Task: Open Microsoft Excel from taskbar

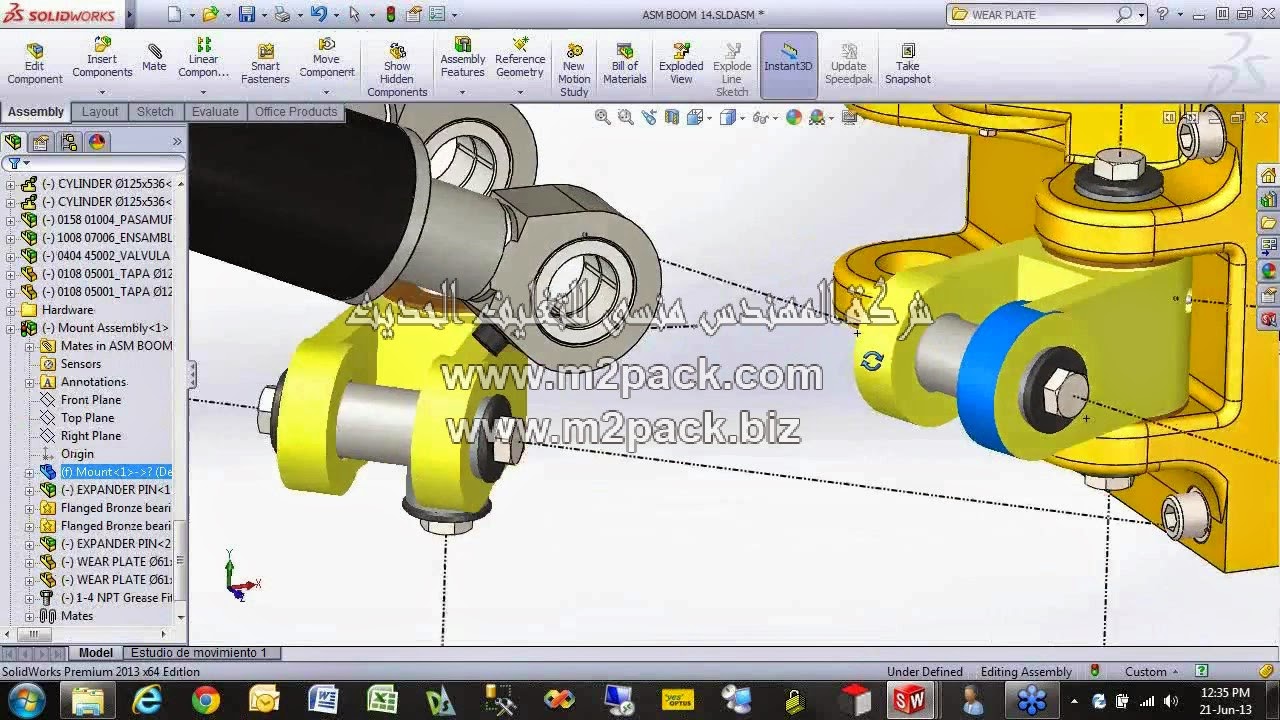Action: pyautogui.click(x=382, y=701)
